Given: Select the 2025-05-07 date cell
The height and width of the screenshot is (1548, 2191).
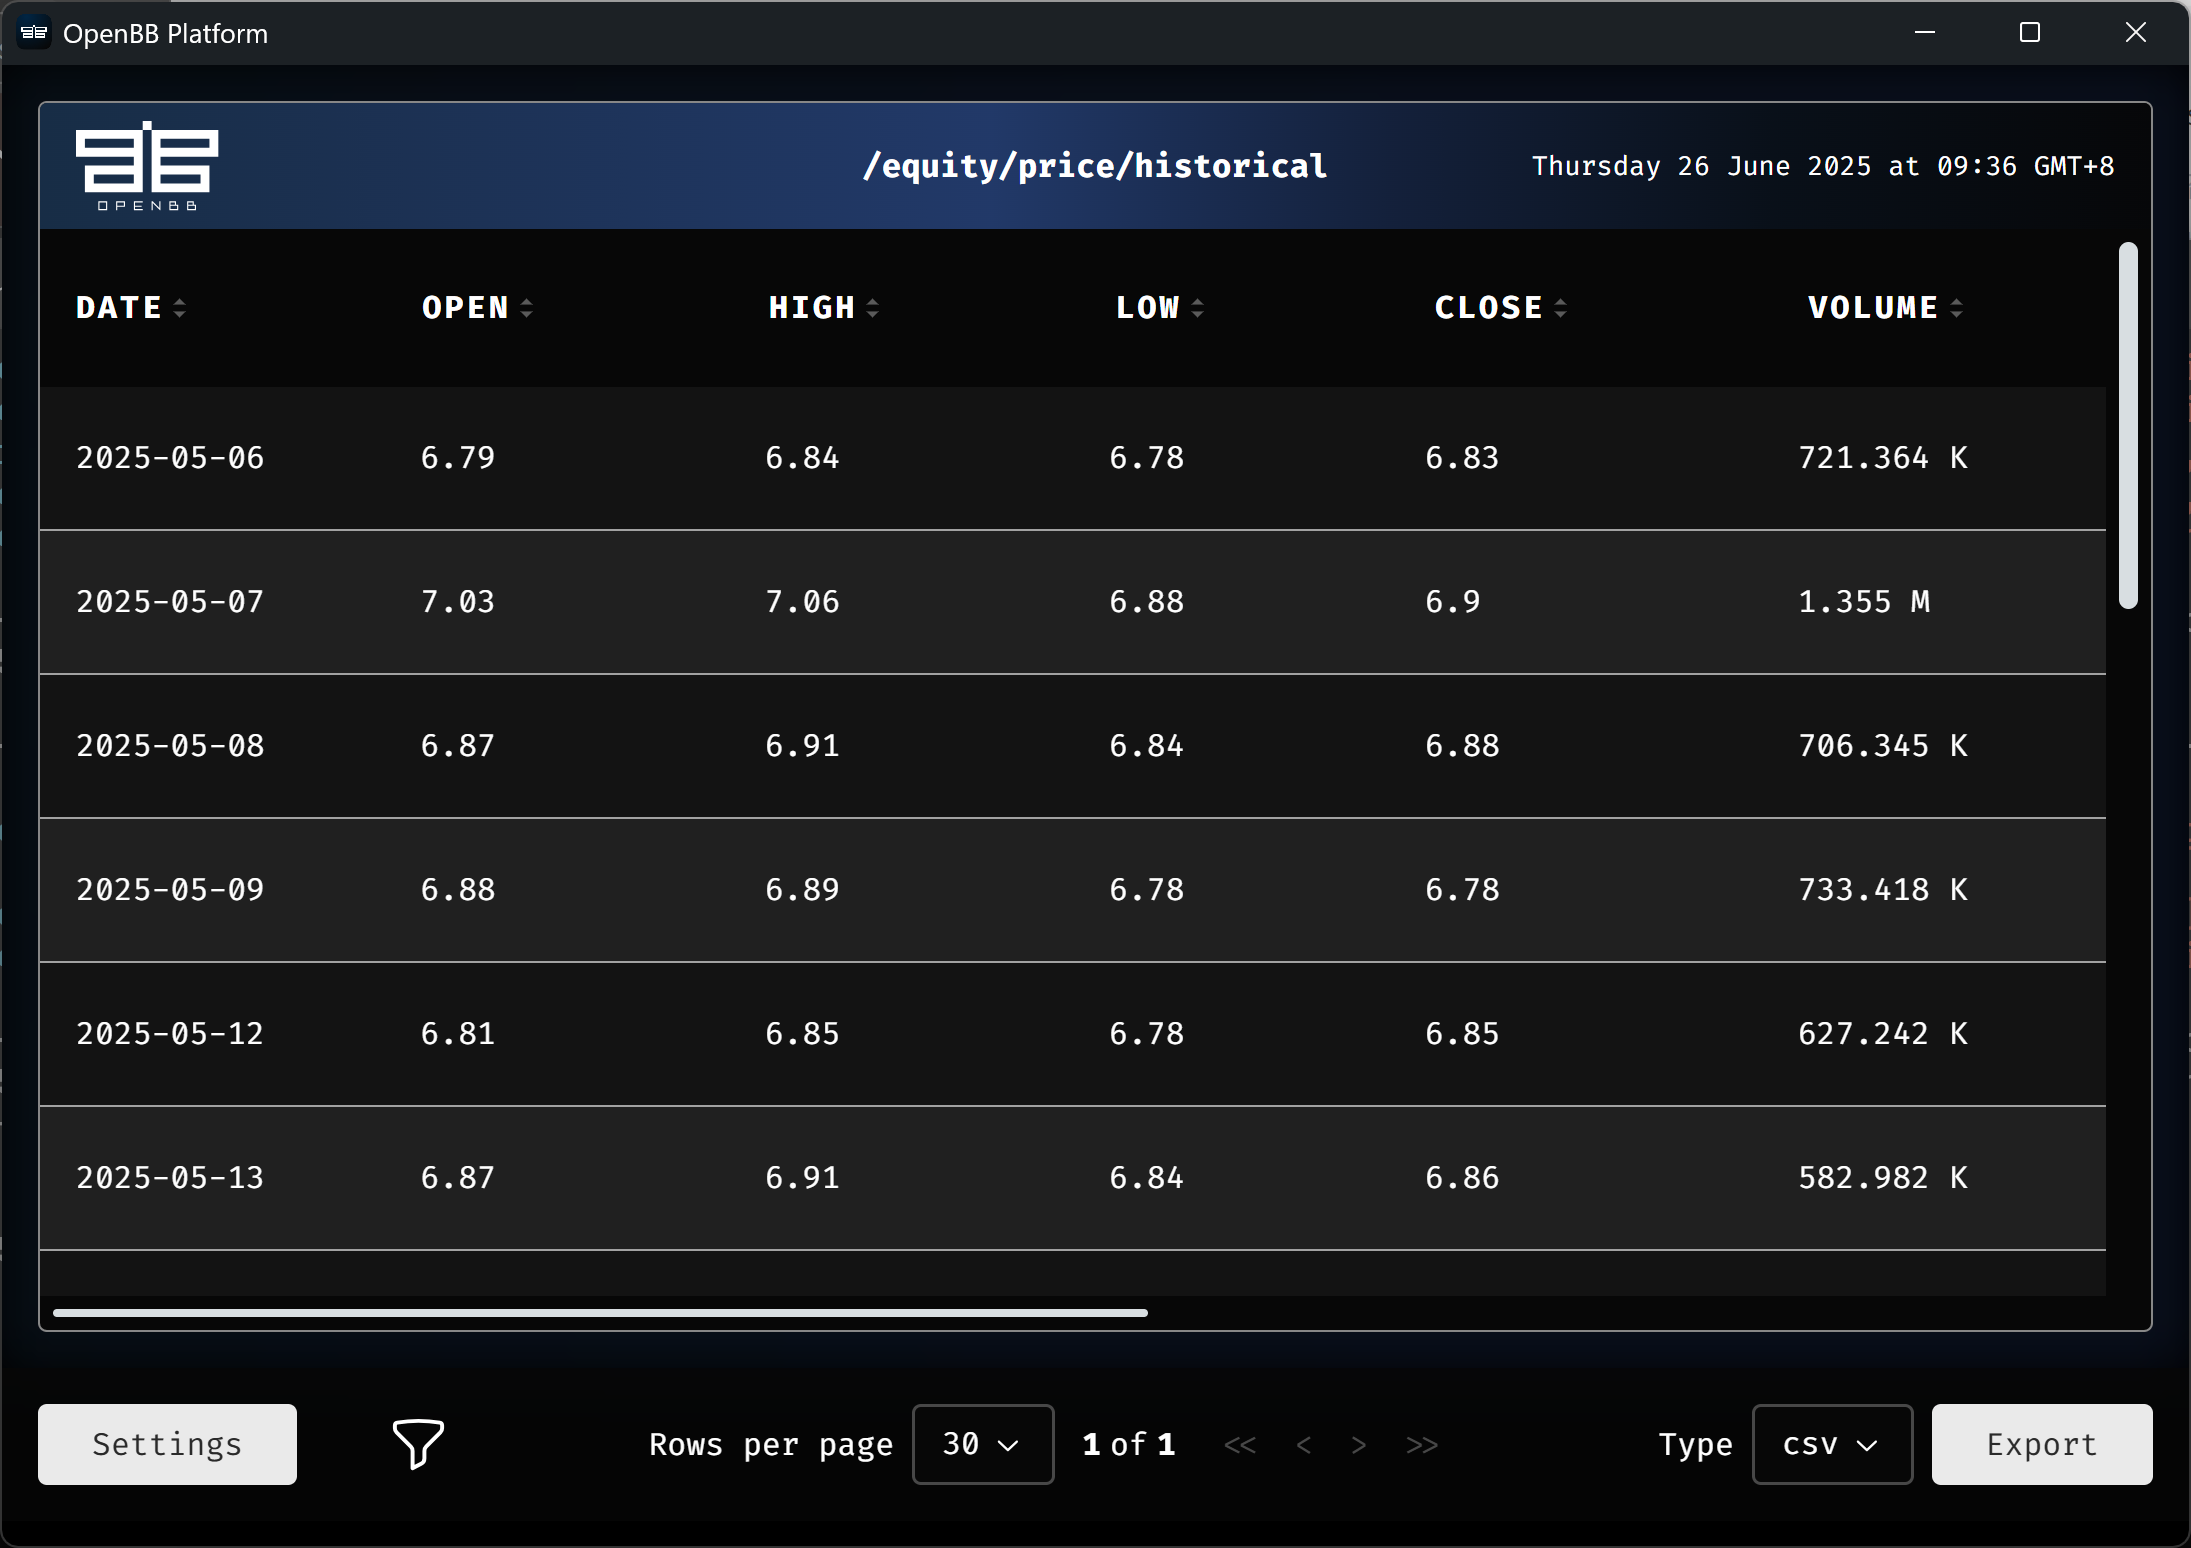Looking at the screenshot, I should coord(170,602).
